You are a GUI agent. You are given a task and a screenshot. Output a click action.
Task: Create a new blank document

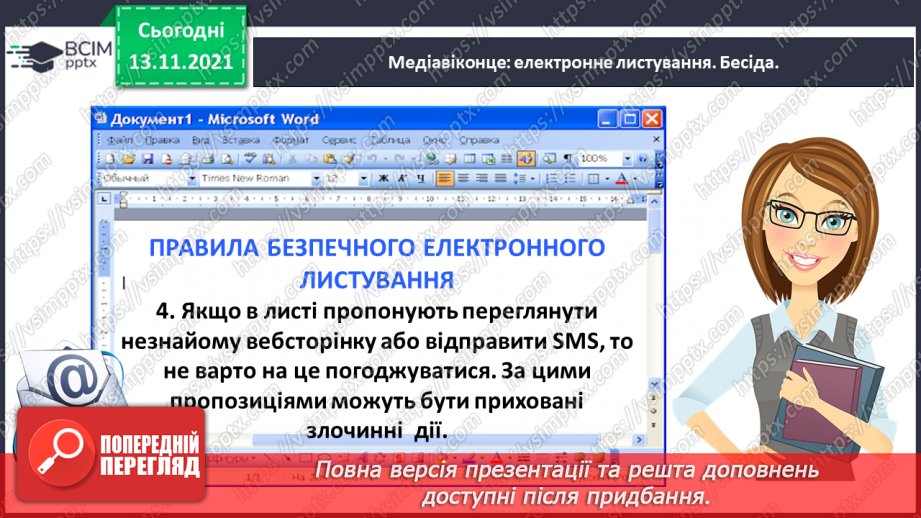pyautogui.click(x=109, y=159)
